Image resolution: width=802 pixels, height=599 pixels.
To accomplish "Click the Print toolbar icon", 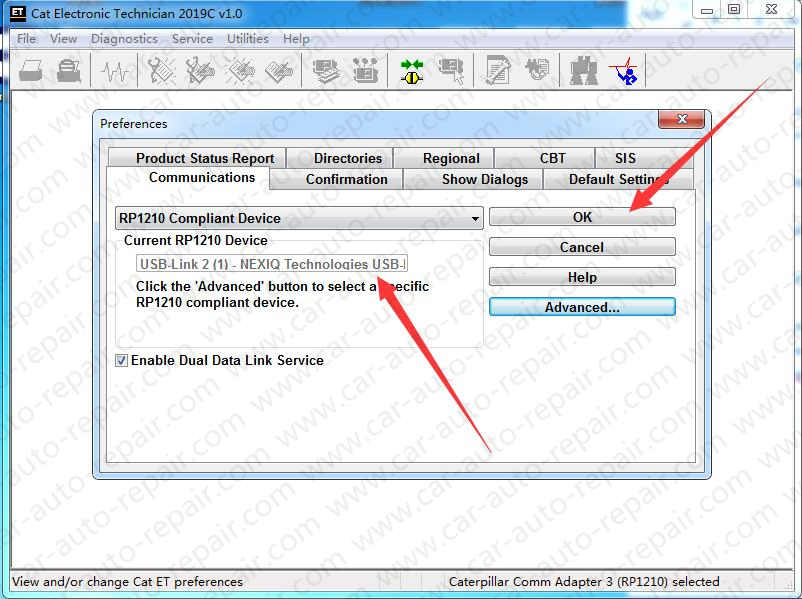I will (x=31, y=71).
